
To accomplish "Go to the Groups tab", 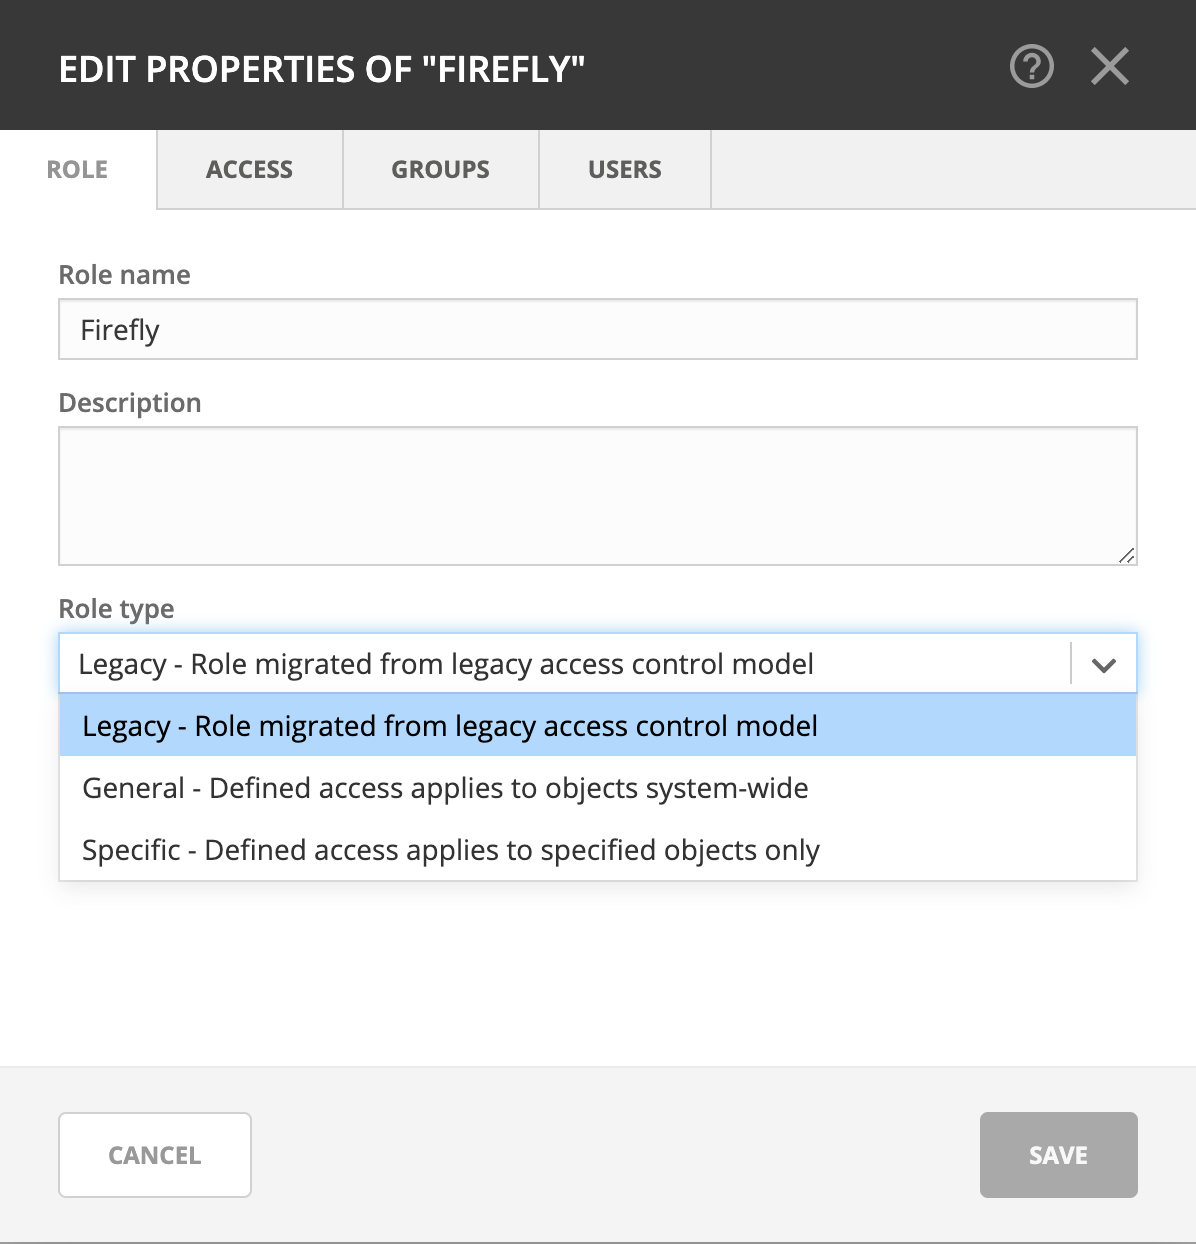I will coord(440,169).
